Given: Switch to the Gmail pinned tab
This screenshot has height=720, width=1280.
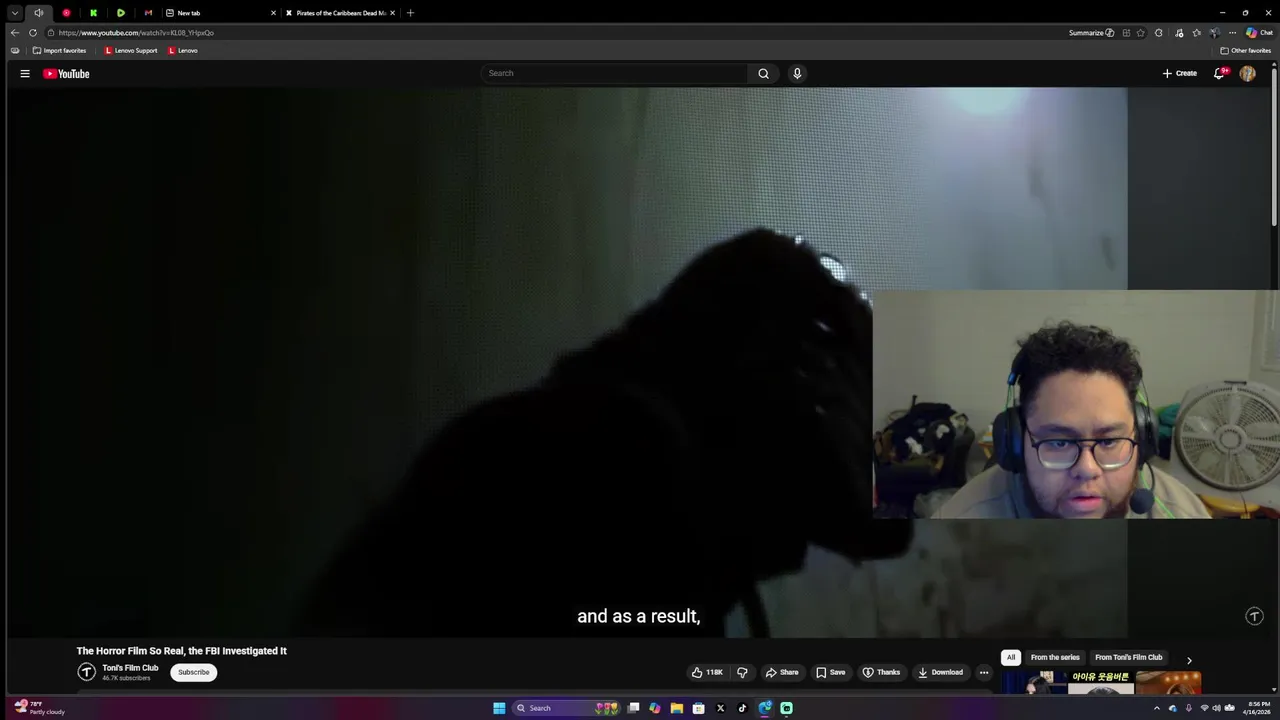Looking at the screenshot, I should coord(148,13).
